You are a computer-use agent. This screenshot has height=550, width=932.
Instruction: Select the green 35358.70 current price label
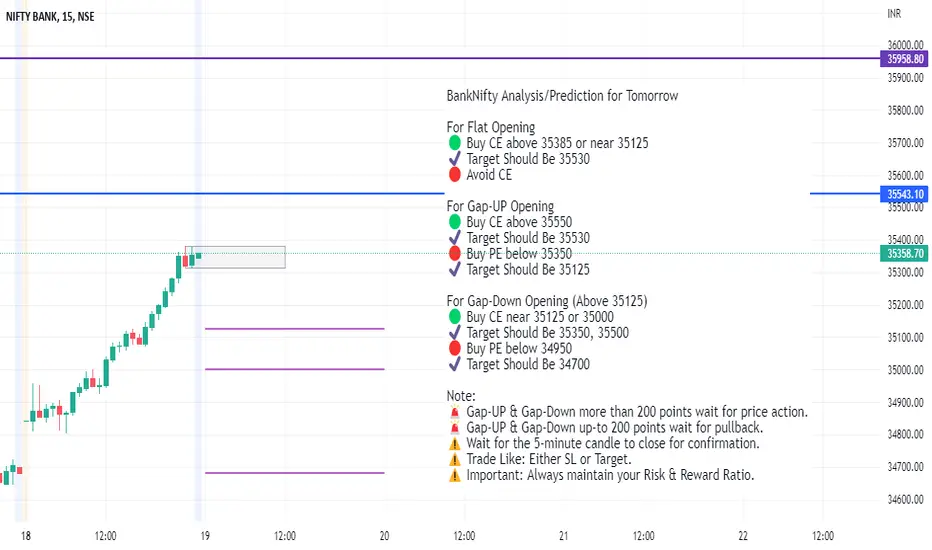click(x=904, y=254)
